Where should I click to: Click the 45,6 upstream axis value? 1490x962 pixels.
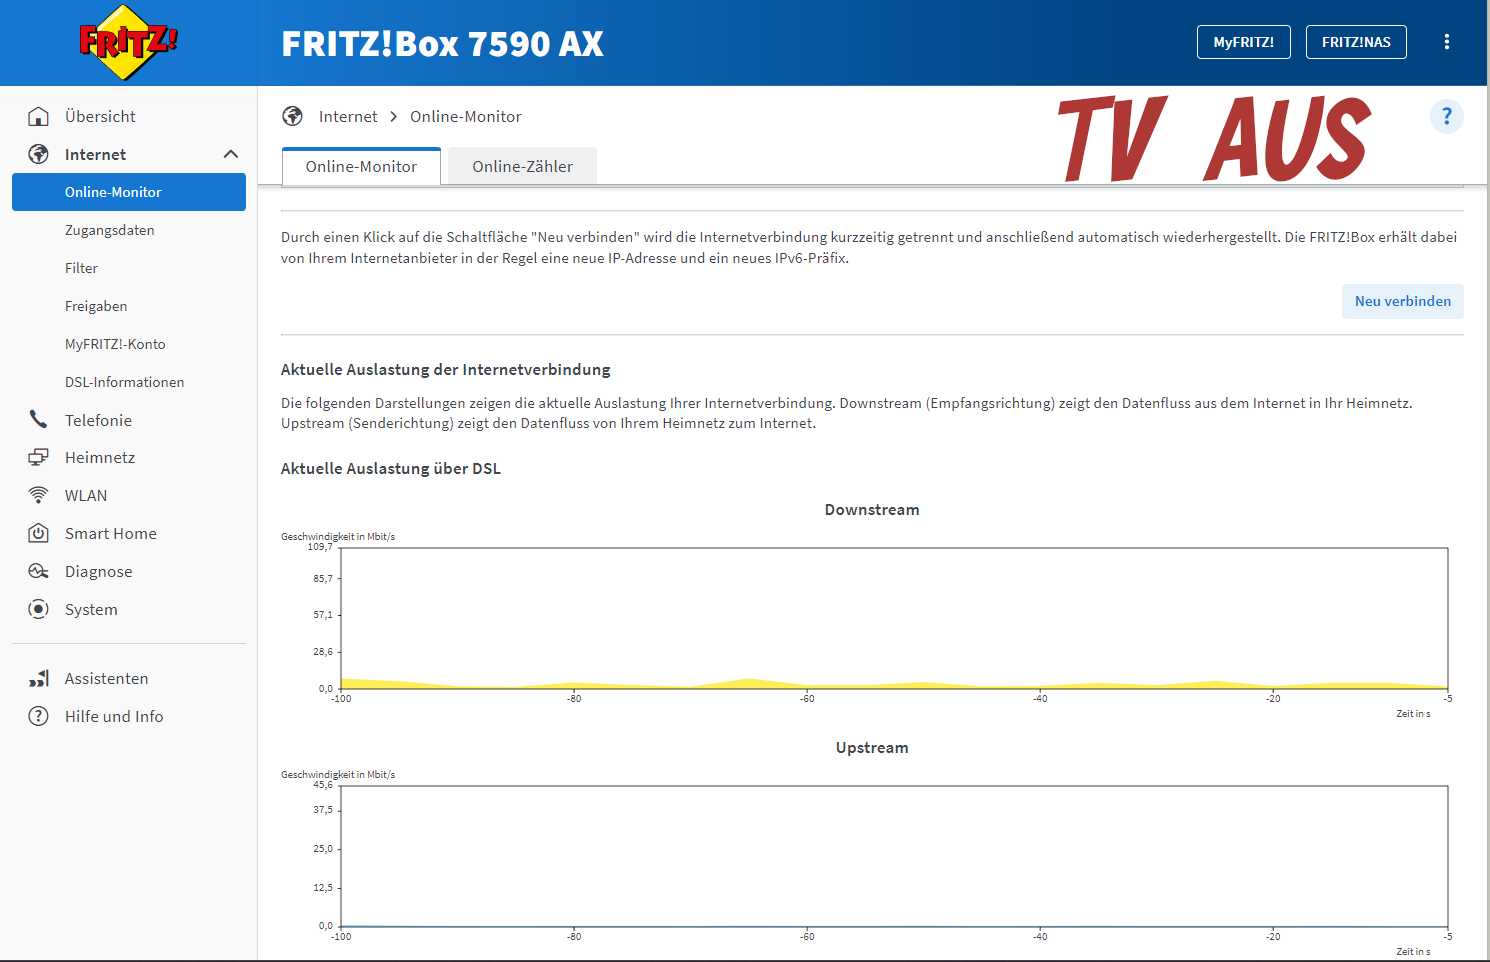coord(323,785)
